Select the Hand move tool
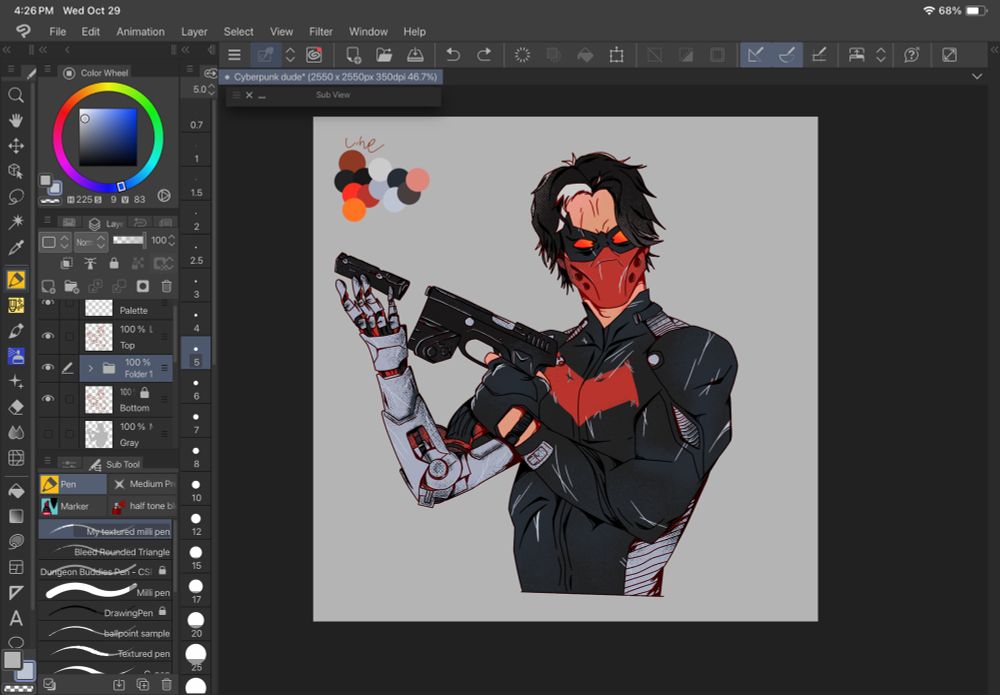The image size is (1000, 695). coord(16,120)
